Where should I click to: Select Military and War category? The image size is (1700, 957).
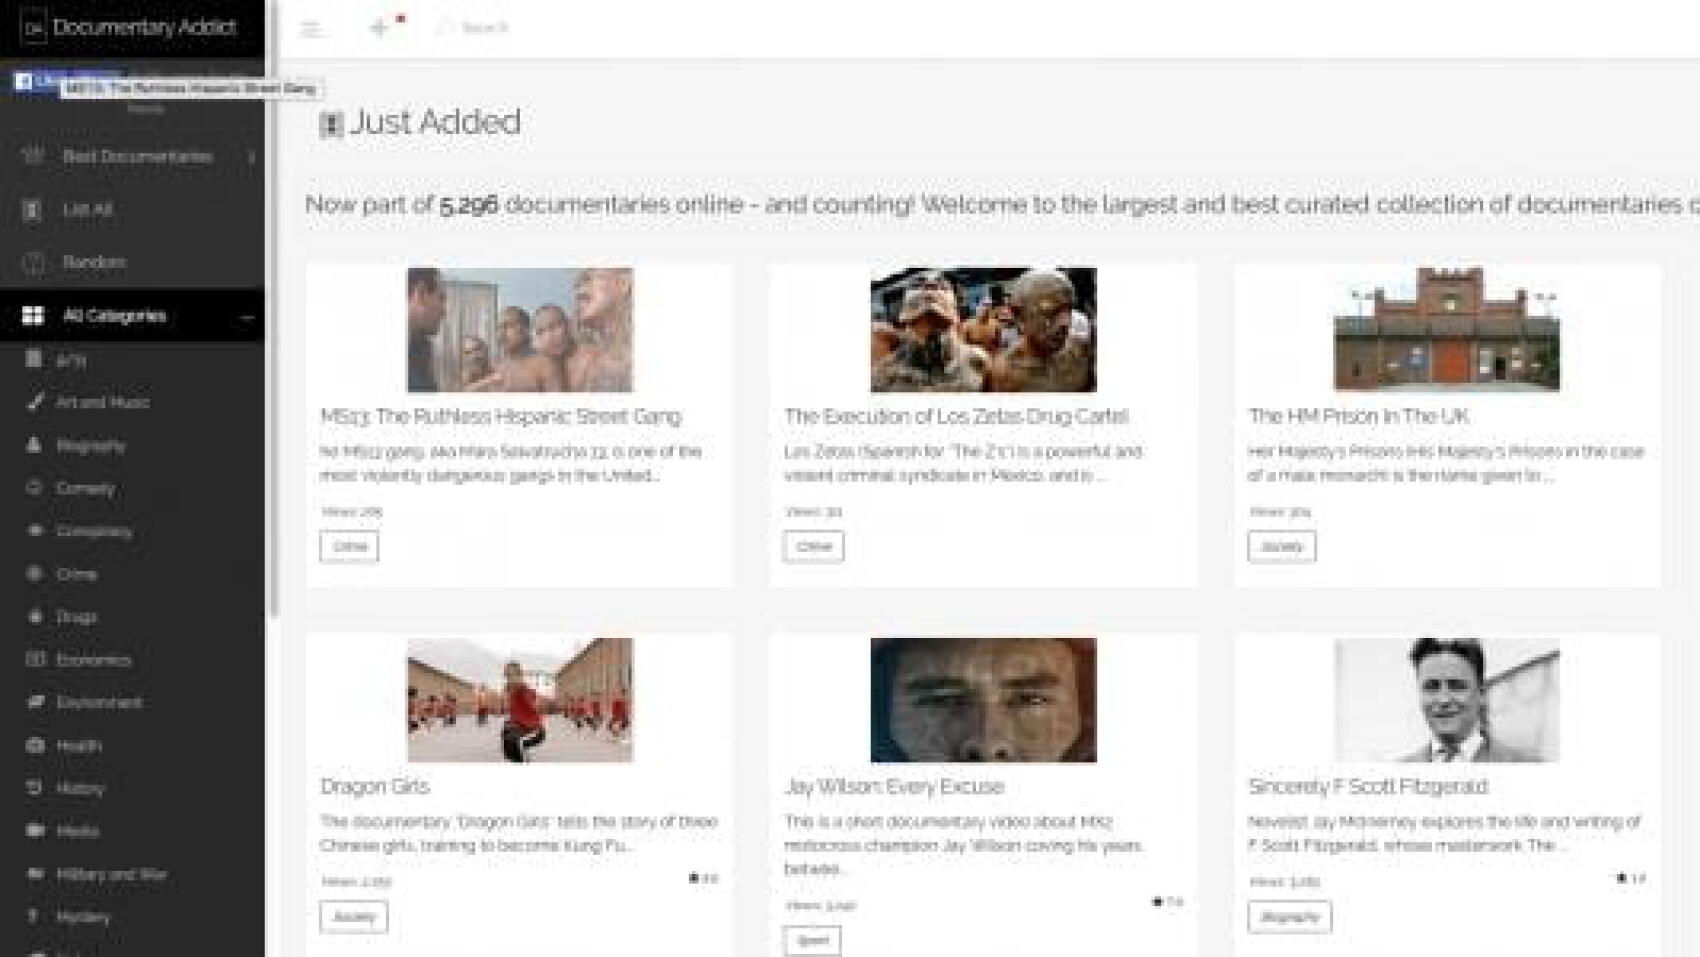pos(110,874)
